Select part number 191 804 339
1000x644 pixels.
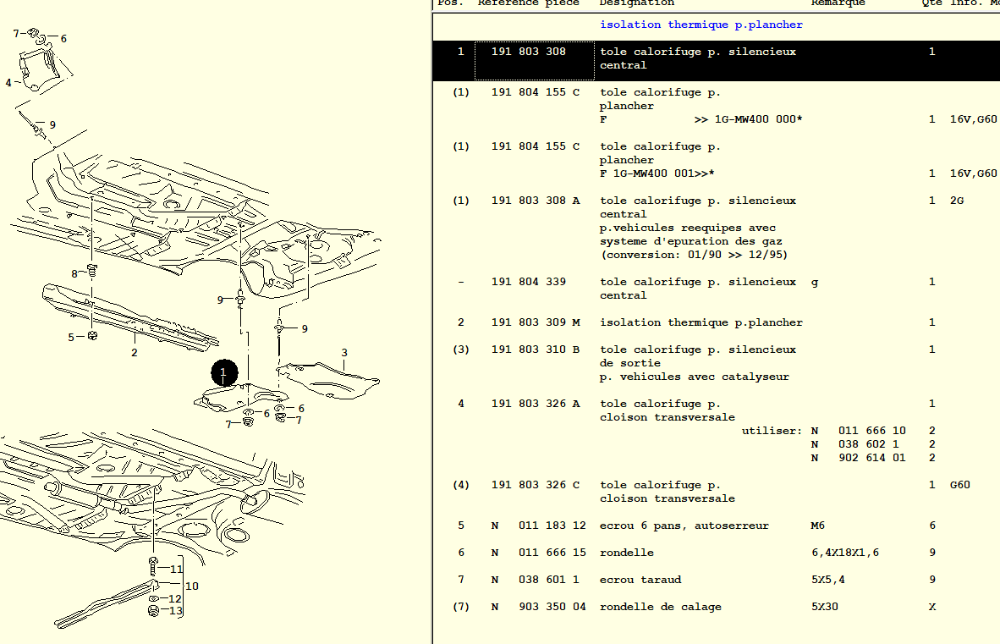coord(528,282)
